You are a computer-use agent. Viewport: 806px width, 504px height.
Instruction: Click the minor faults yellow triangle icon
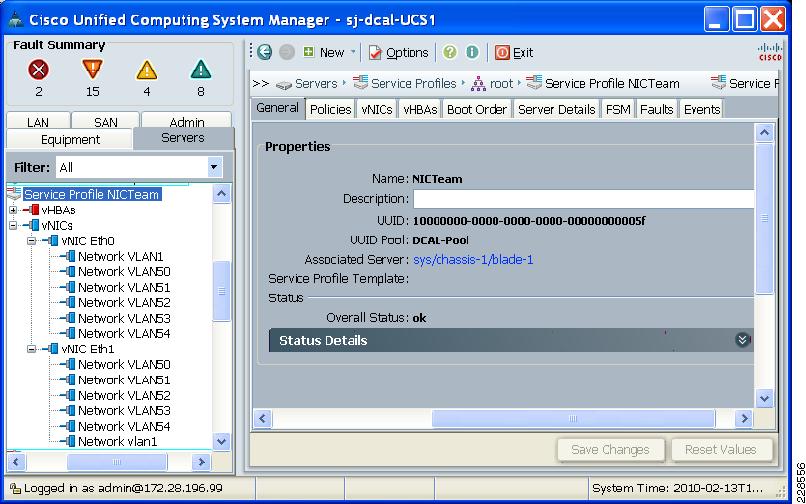pos(146,70)
